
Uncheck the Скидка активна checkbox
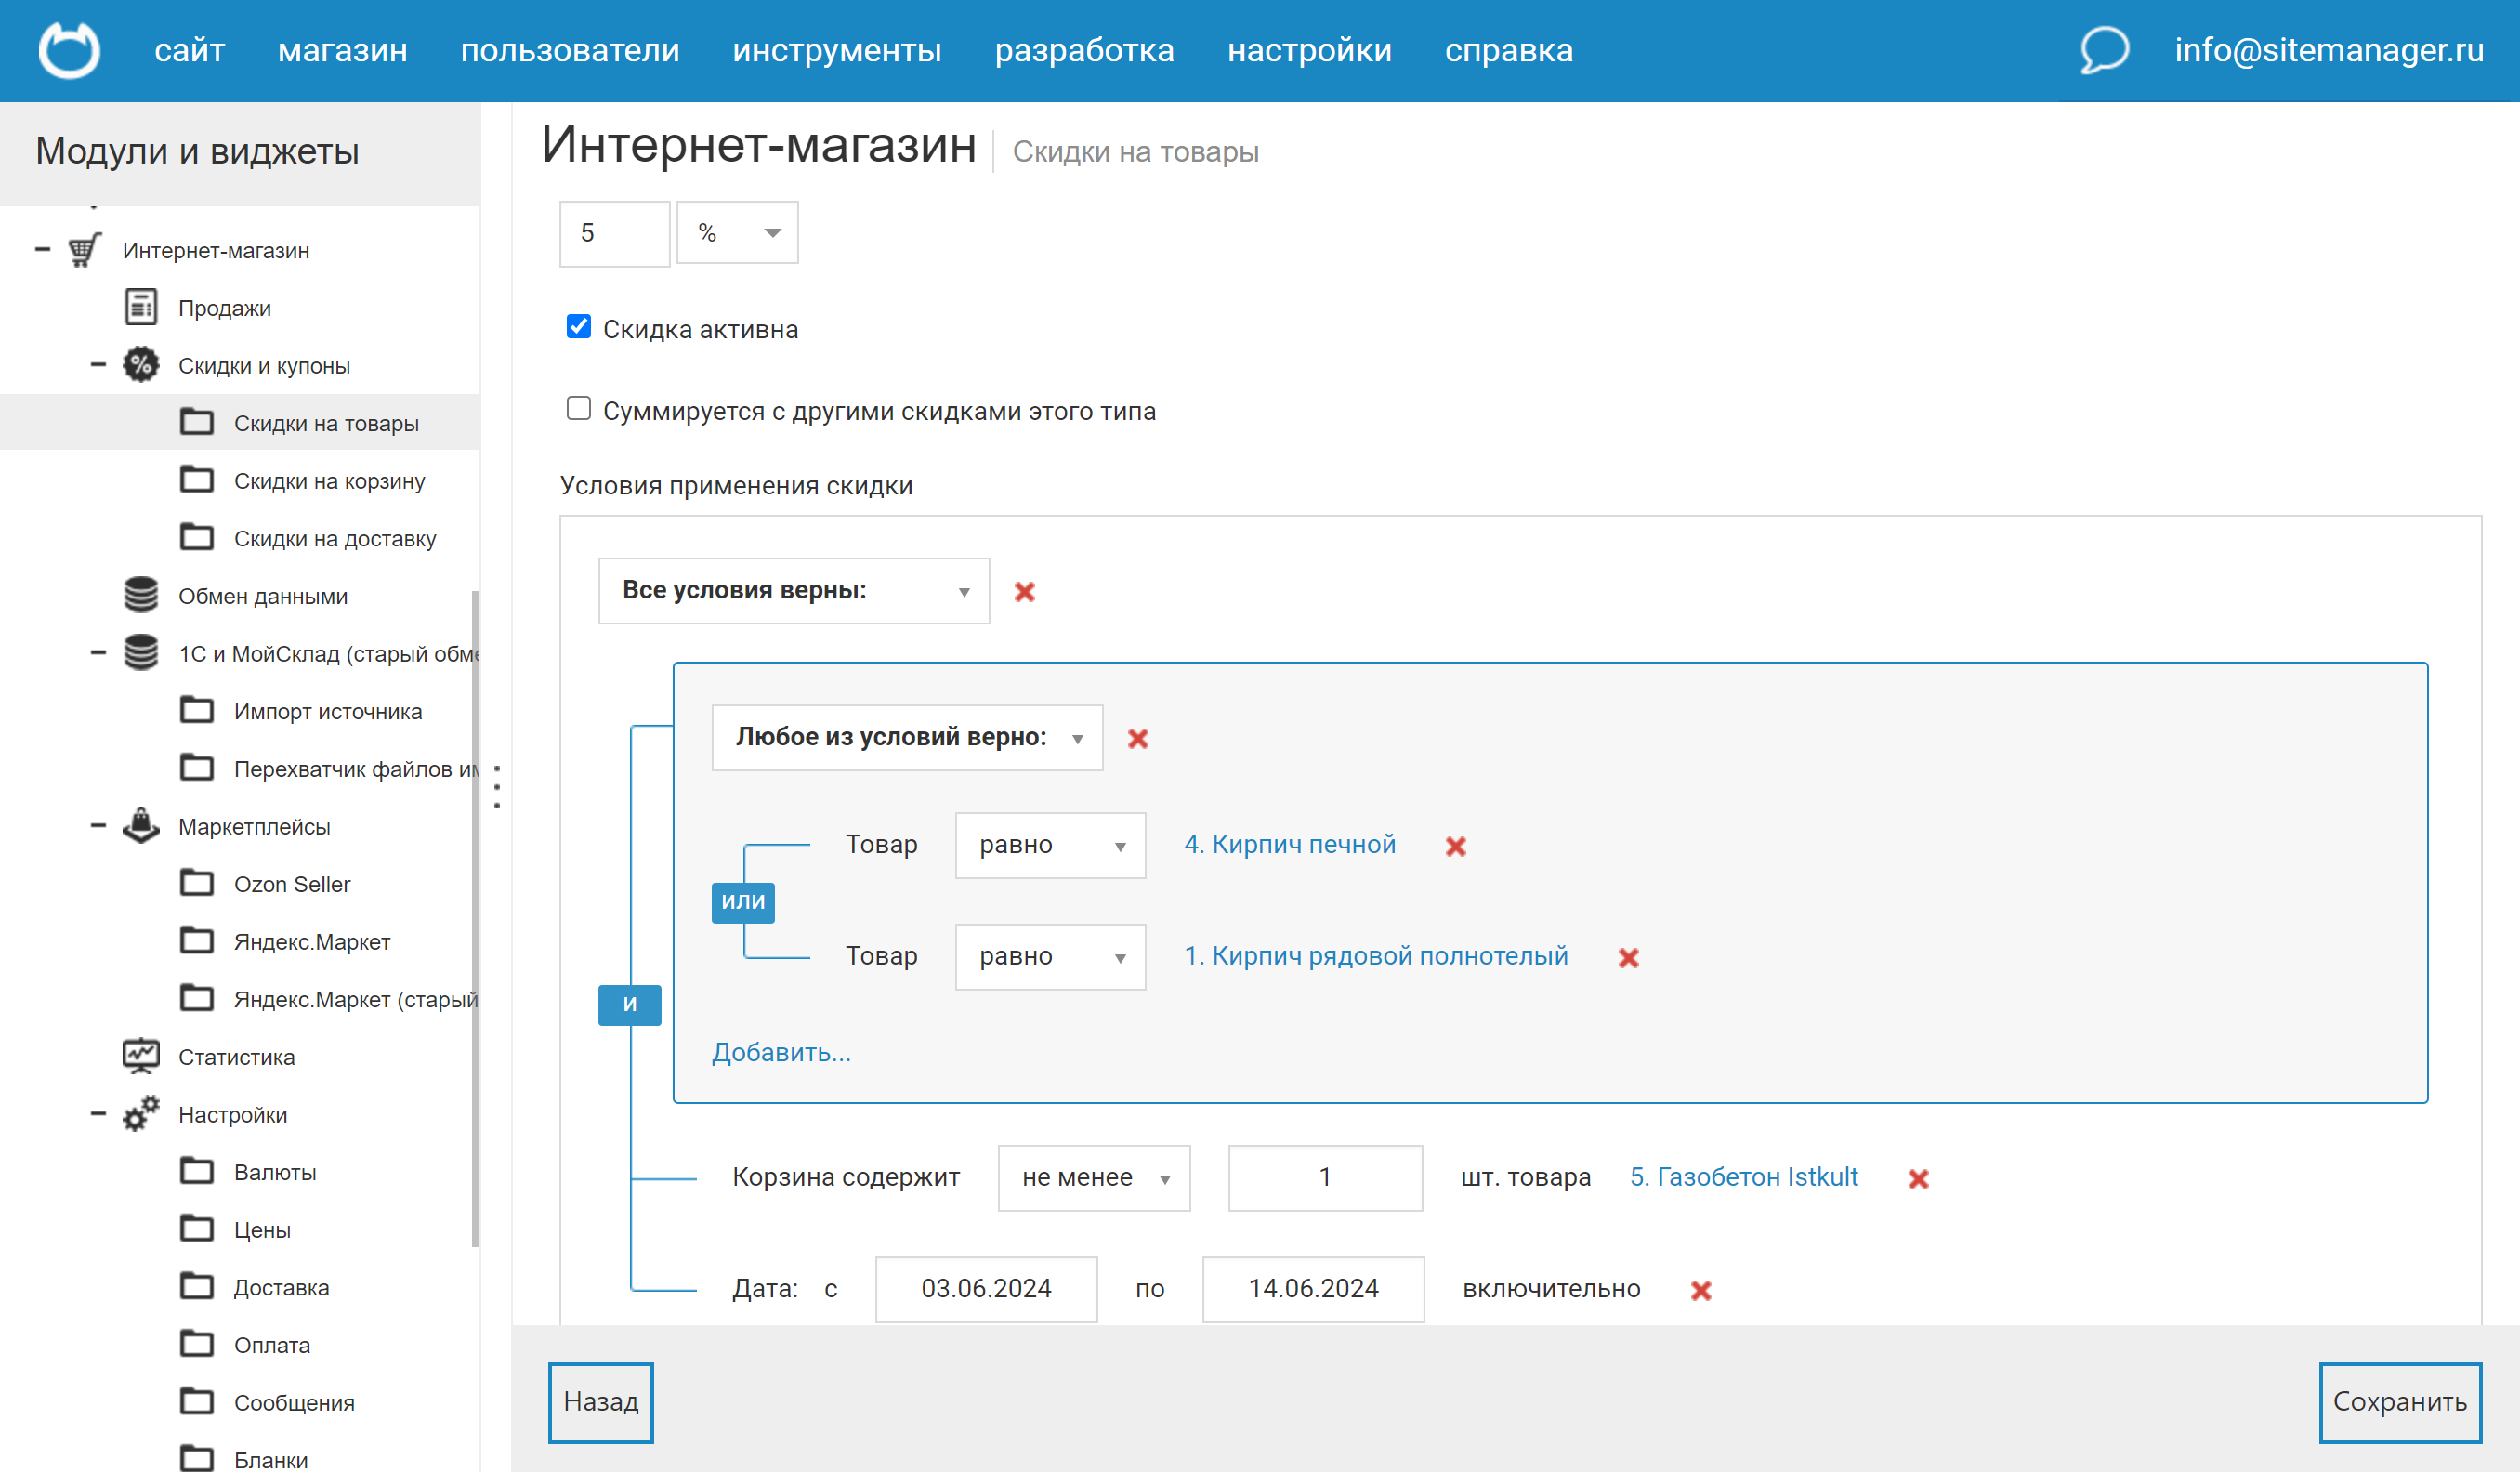click(x=578, y=325)
